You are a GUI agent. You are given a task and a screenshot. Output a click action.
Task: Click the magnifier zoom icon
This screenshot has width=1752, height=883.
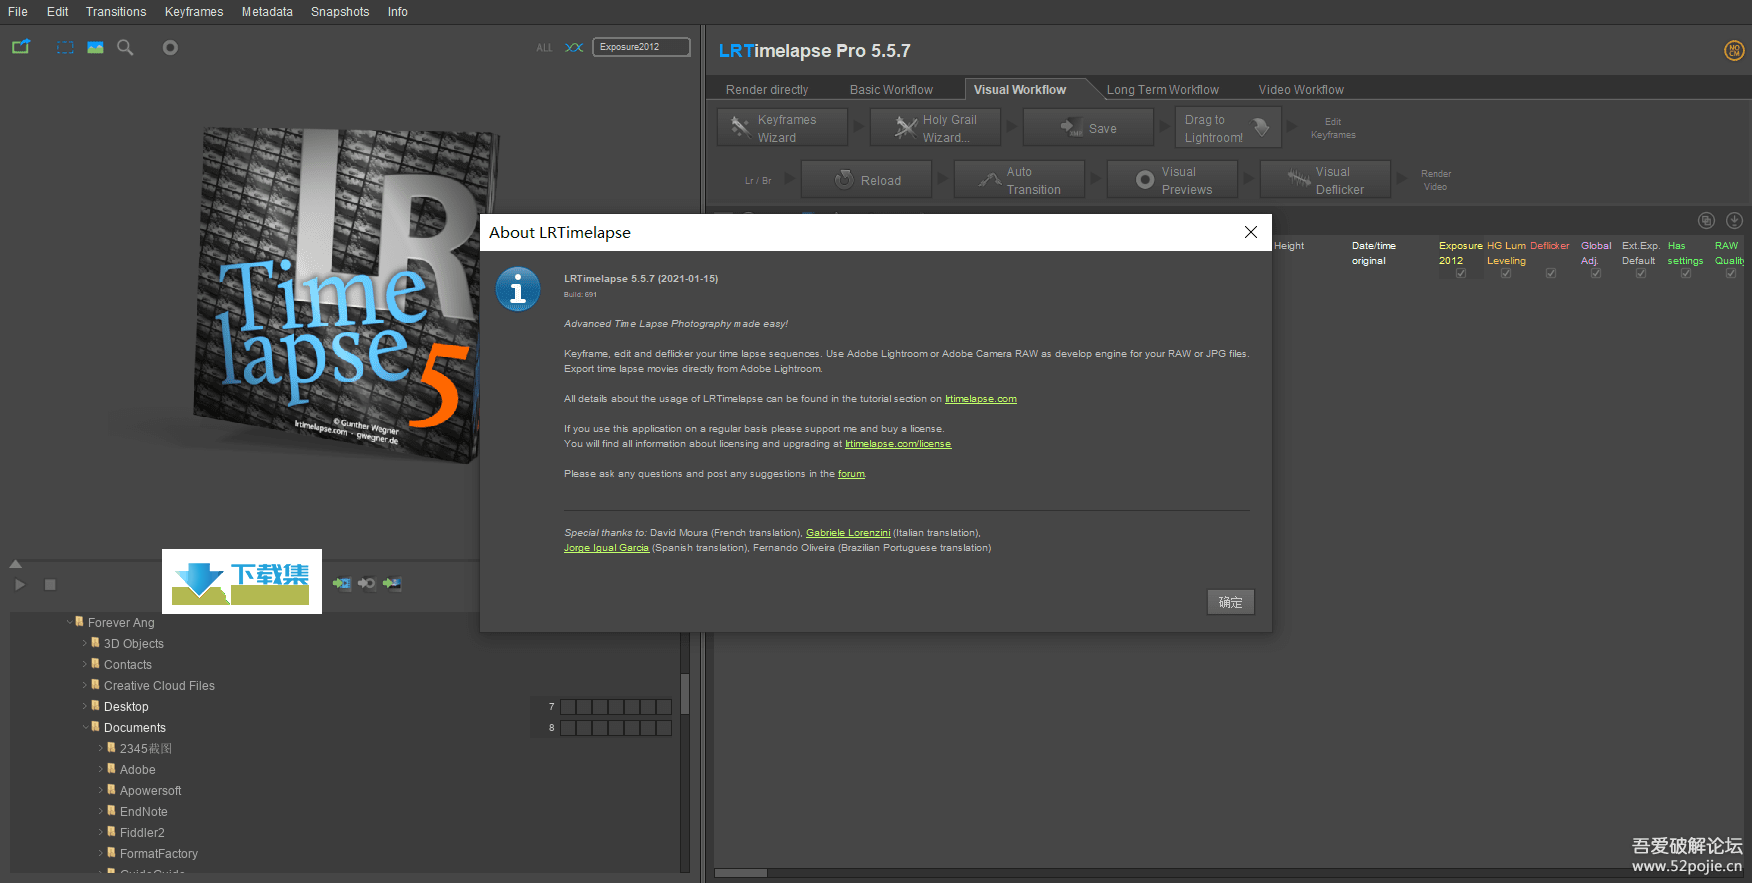coord(125,47)
